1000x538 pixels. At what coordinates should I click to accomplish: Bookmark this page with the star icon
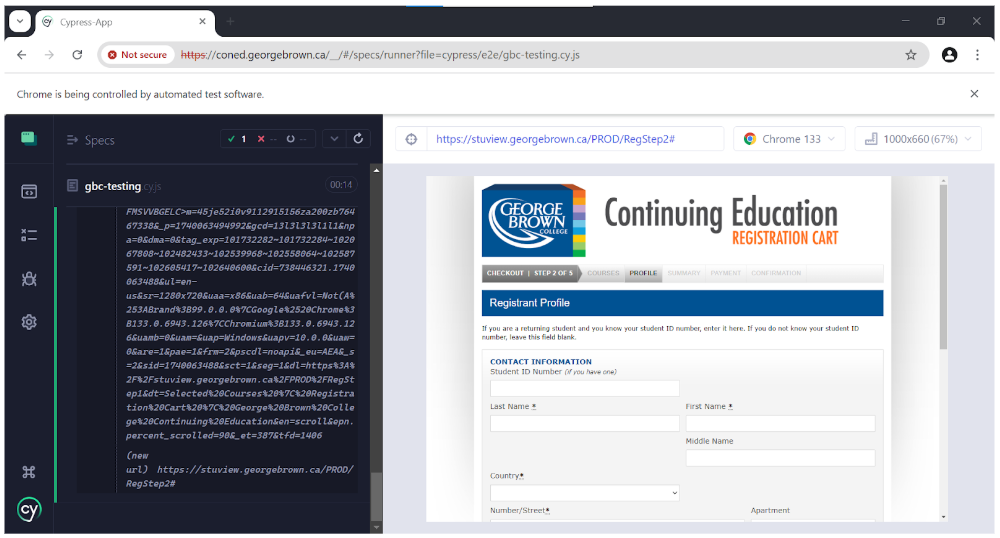pyautogui.click(x=911, y=55)
